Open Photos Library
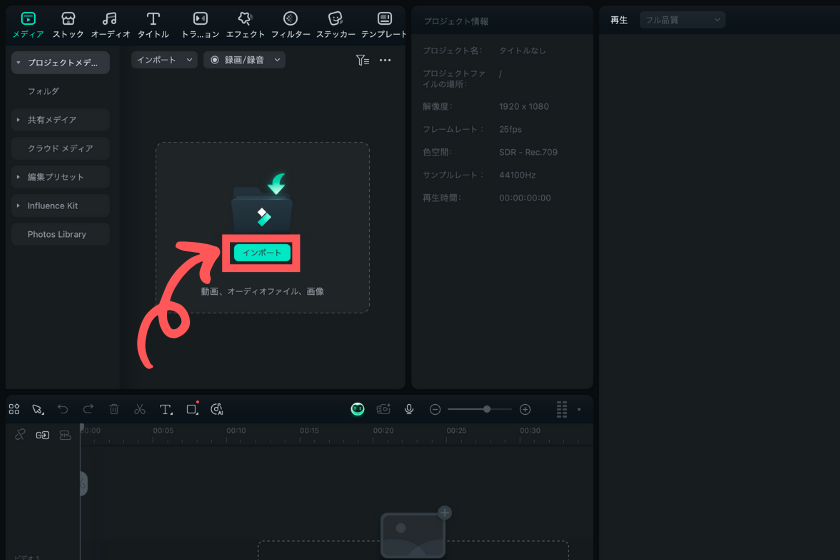The width and height of the screenshot is (840, 560). click(x=61, y=234)
